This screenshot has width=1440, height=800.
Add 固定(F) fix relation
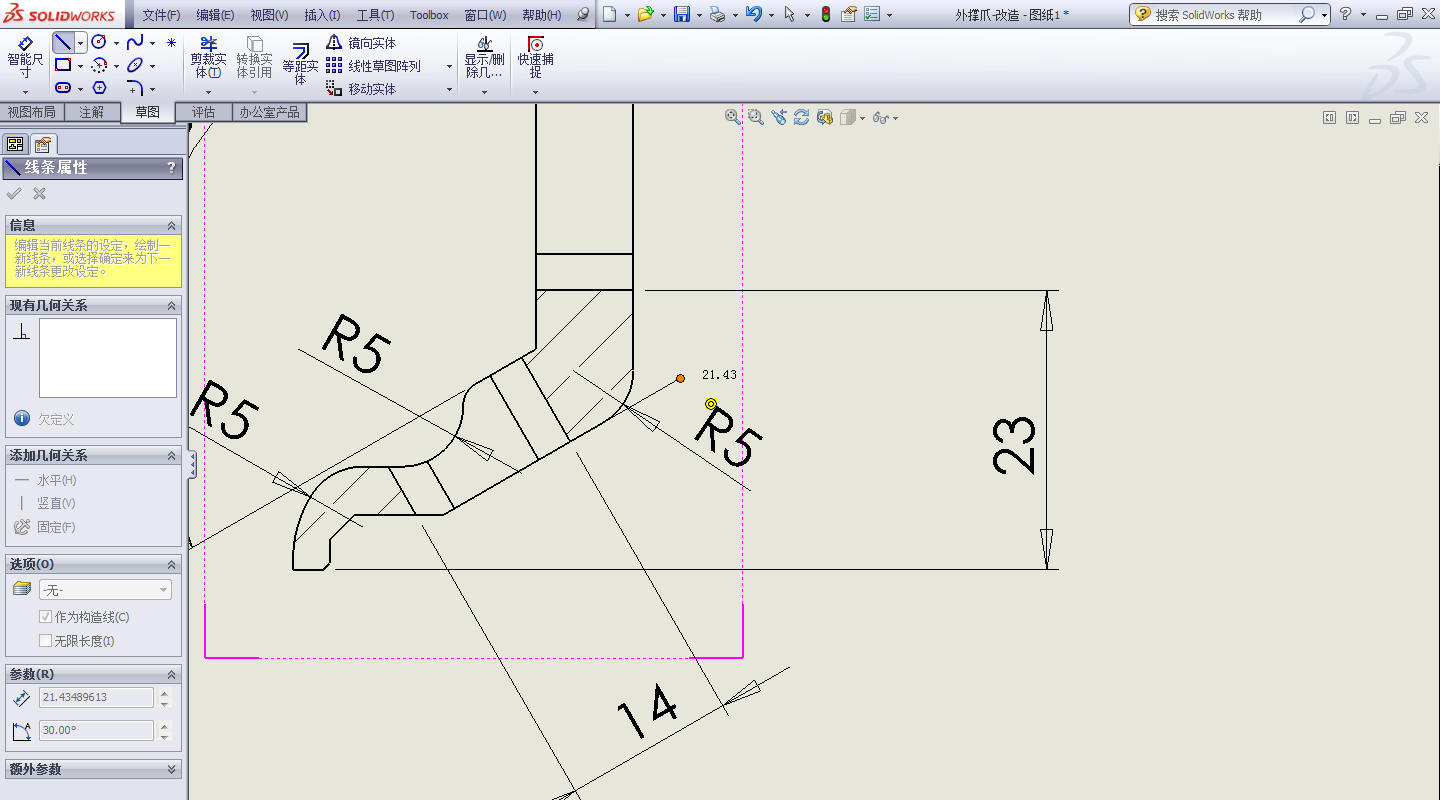[46, 527]
